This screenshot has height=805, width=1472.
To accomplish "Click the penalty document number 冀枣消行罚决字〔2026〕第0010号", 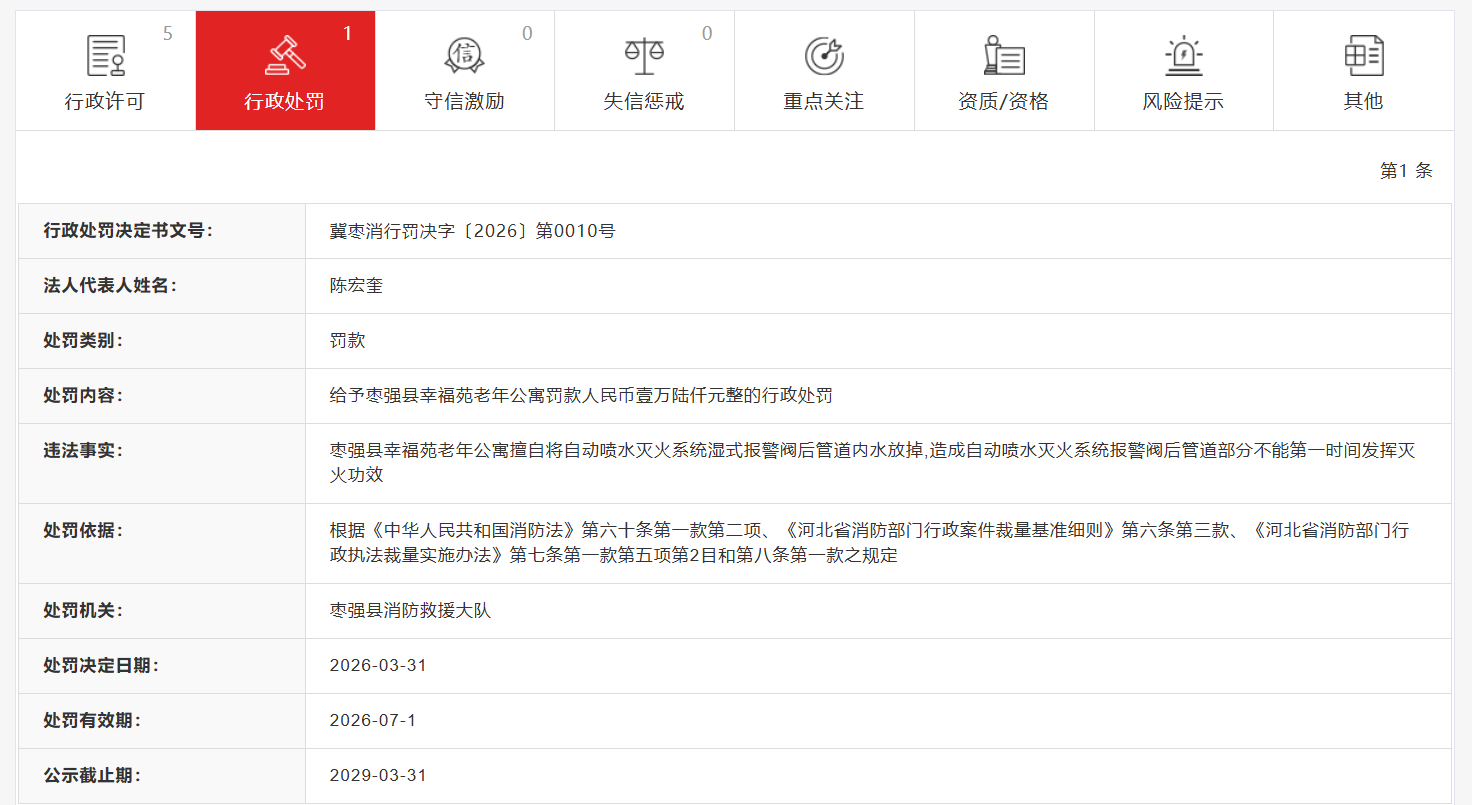I will coord(472,231).
